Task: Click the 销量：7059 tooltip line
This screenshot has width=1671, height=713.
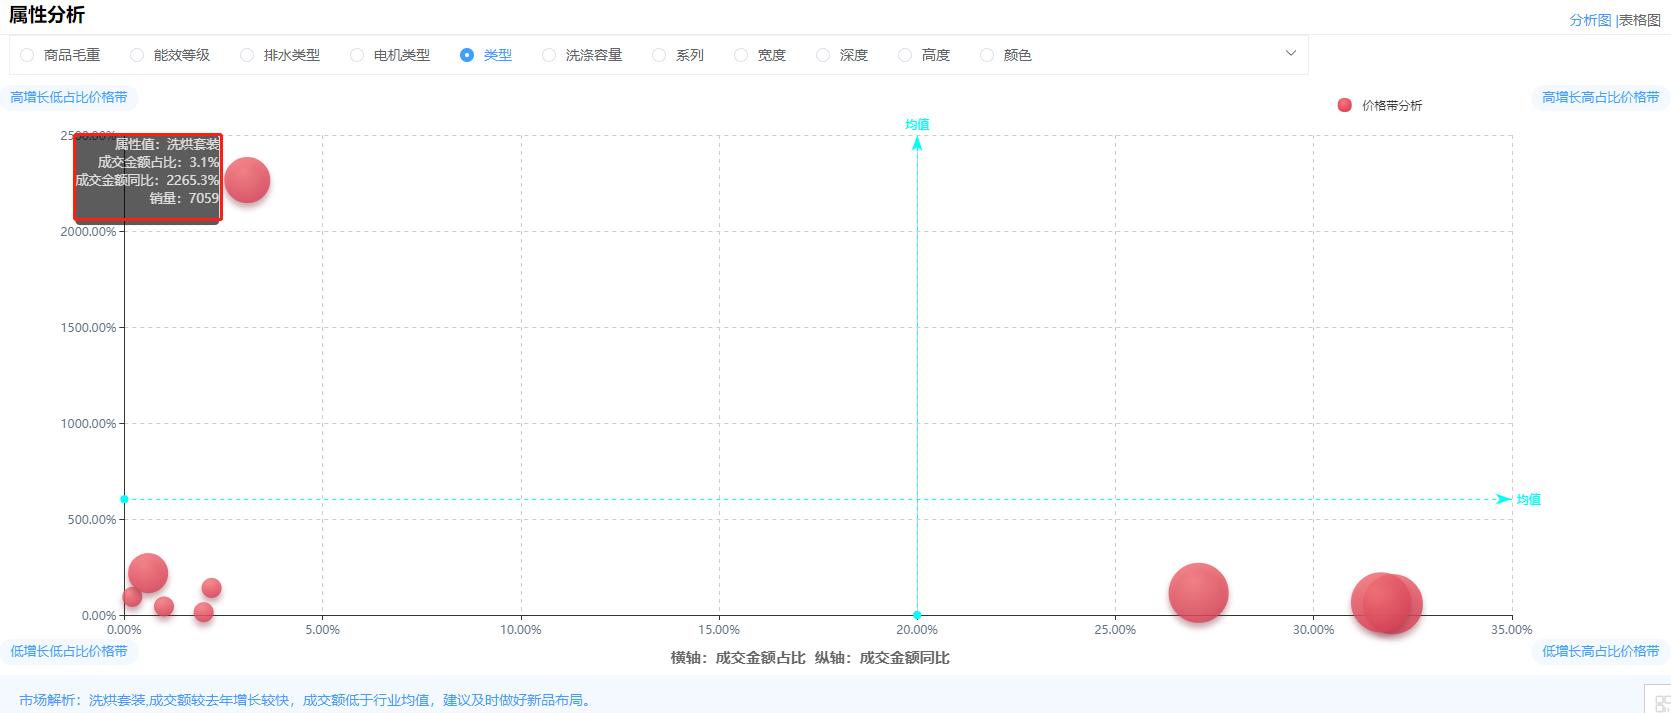Action: [x=184, y=198]
